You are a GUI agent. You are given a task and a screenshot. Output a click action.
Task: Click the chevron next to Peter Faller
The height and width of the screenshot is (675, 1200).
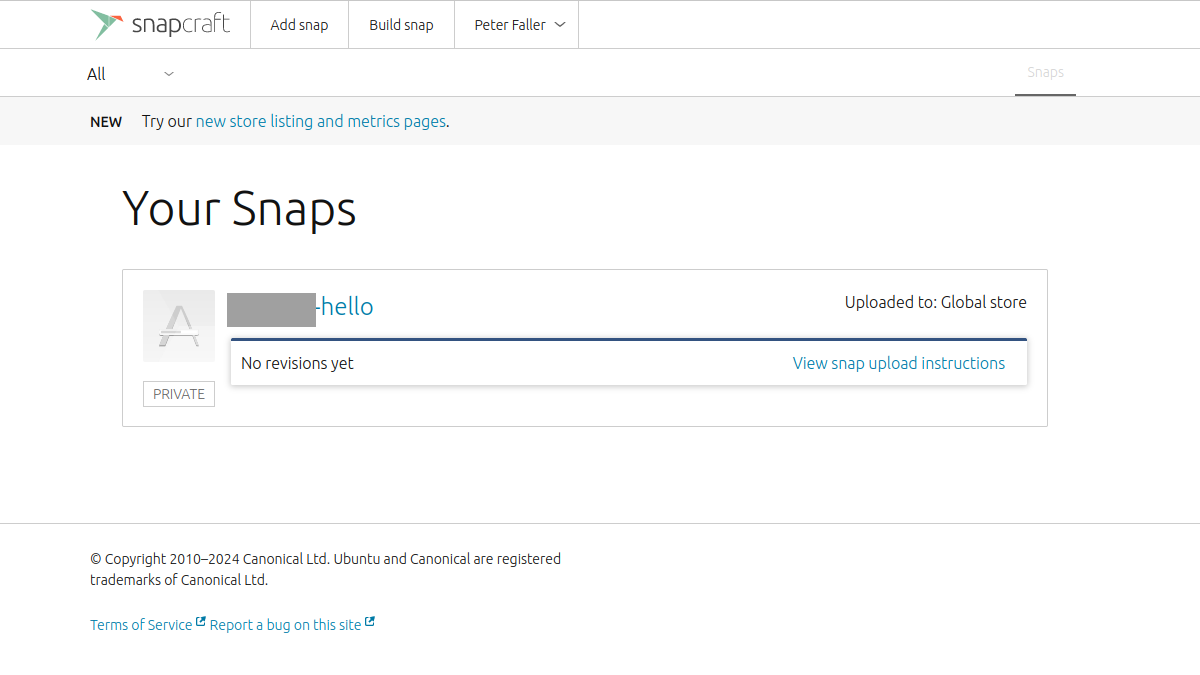(560, 25)
